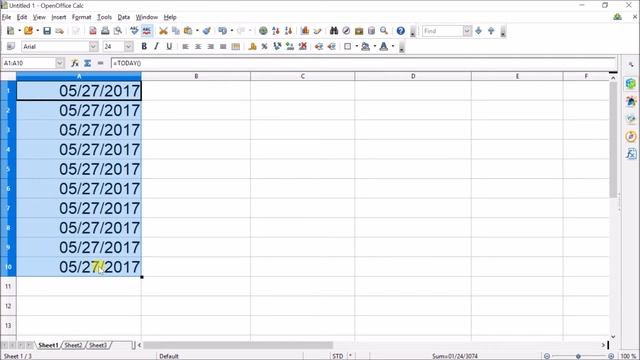Center text horizontally
The width and height of the screenshot is (640, 360).
(x=198, y=47)
